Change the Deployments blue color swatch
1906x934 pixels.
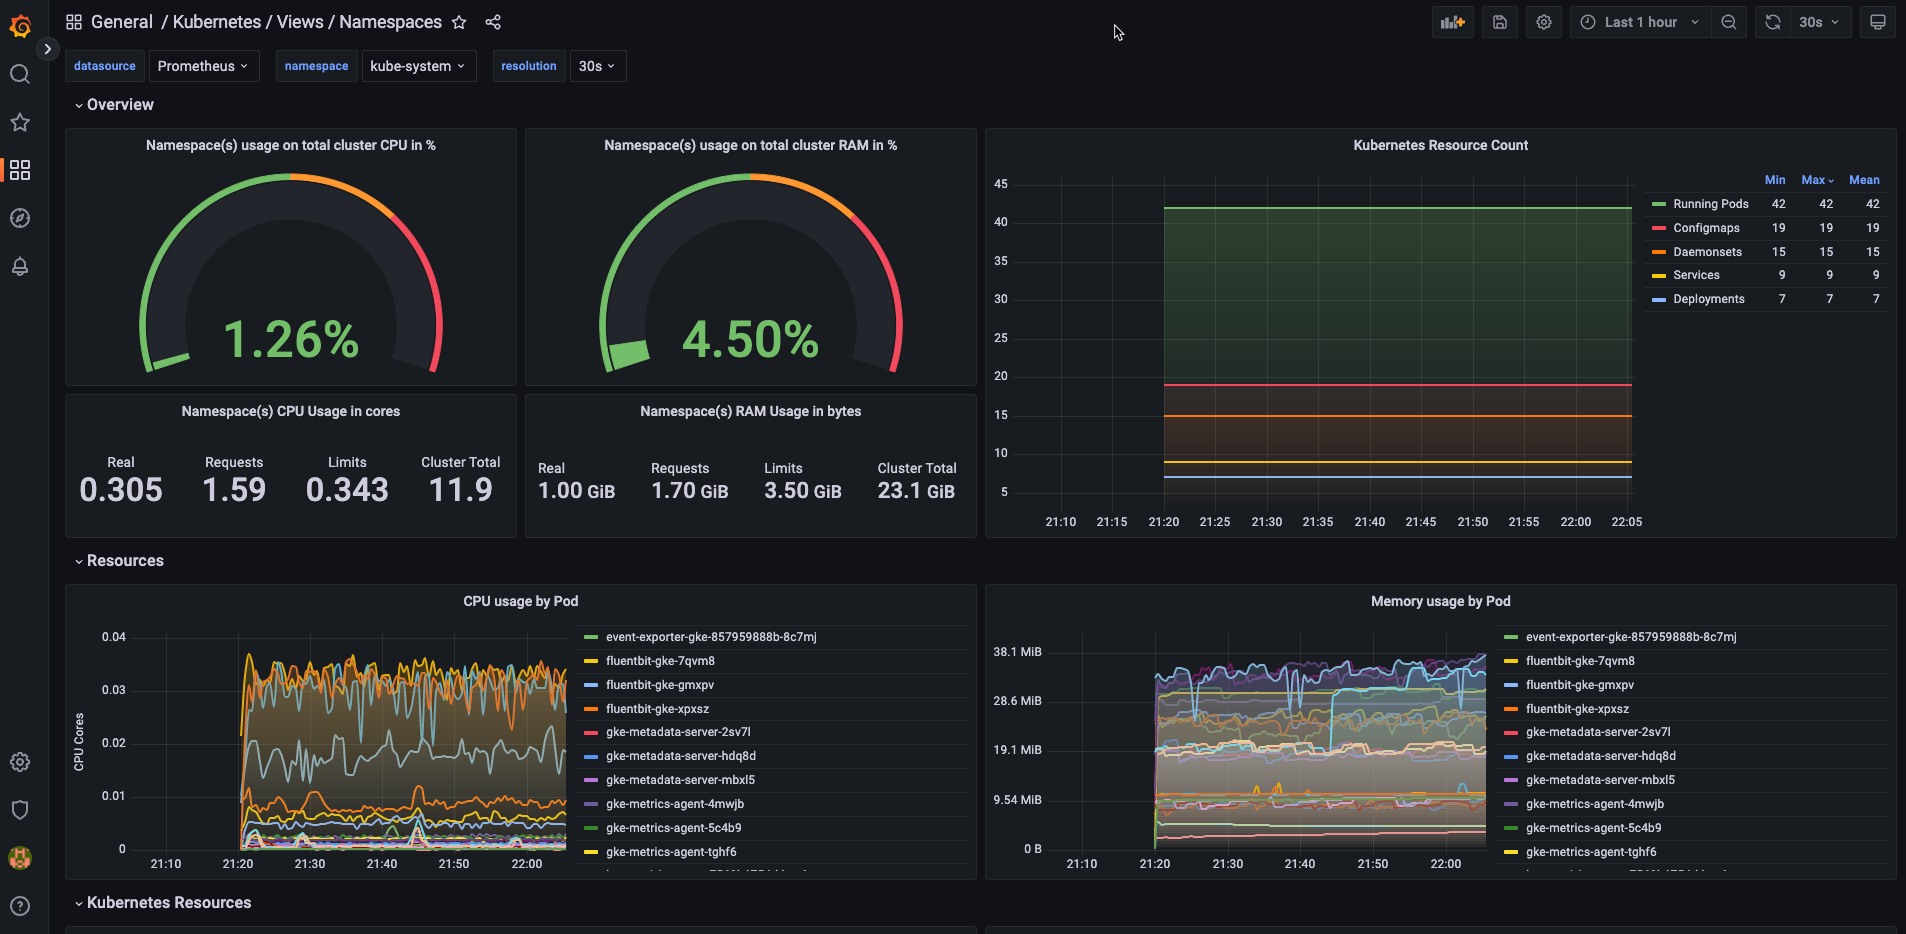[1659, 299]
